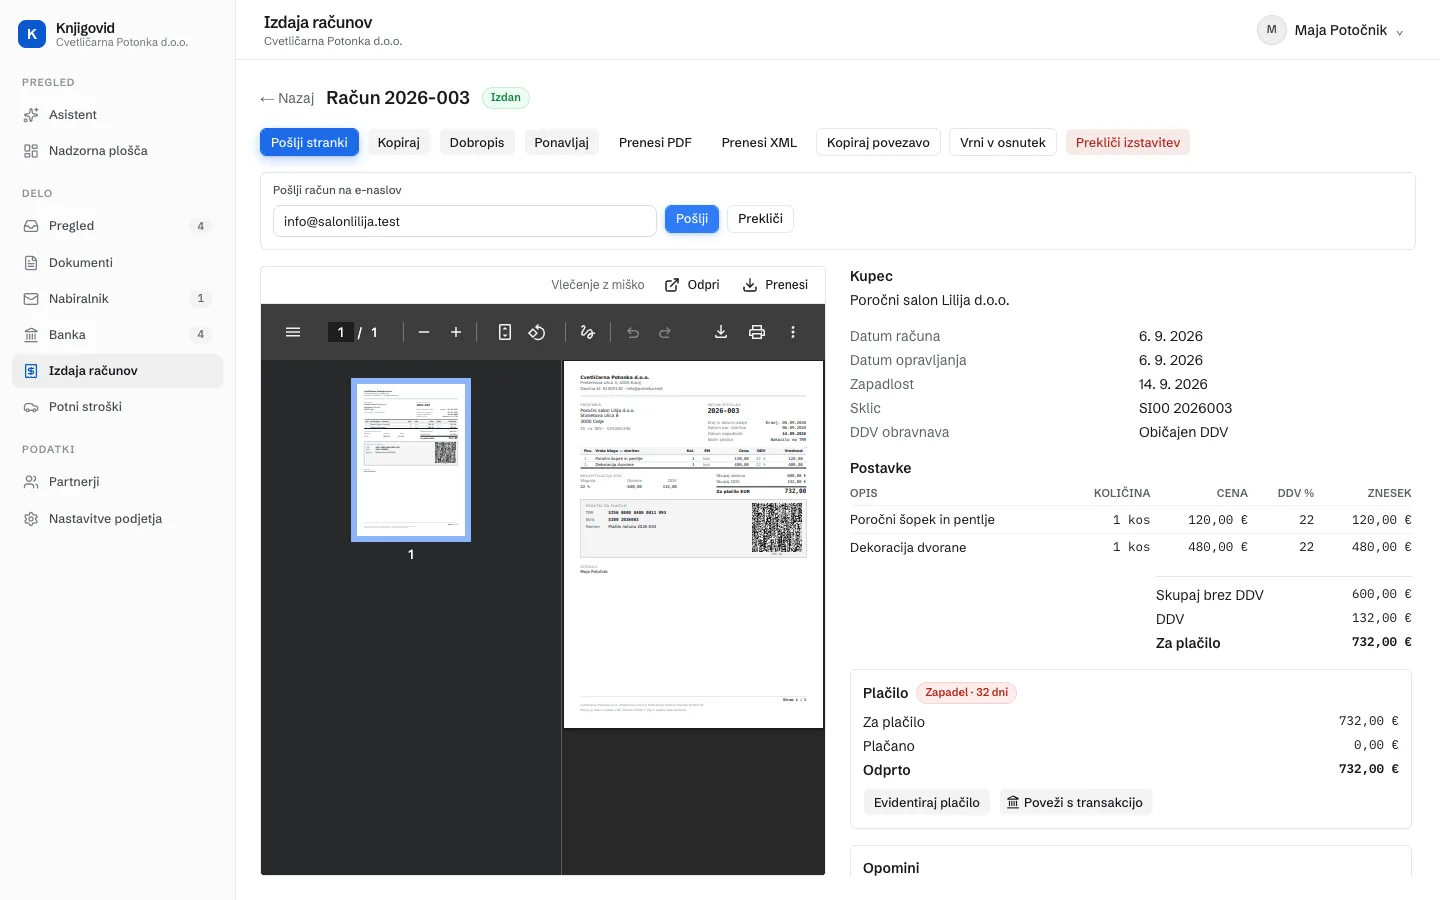Viewport: 1440px width, 900px height.
Task: Click Vrni v osnutek button
Action: coord(1003,143)
